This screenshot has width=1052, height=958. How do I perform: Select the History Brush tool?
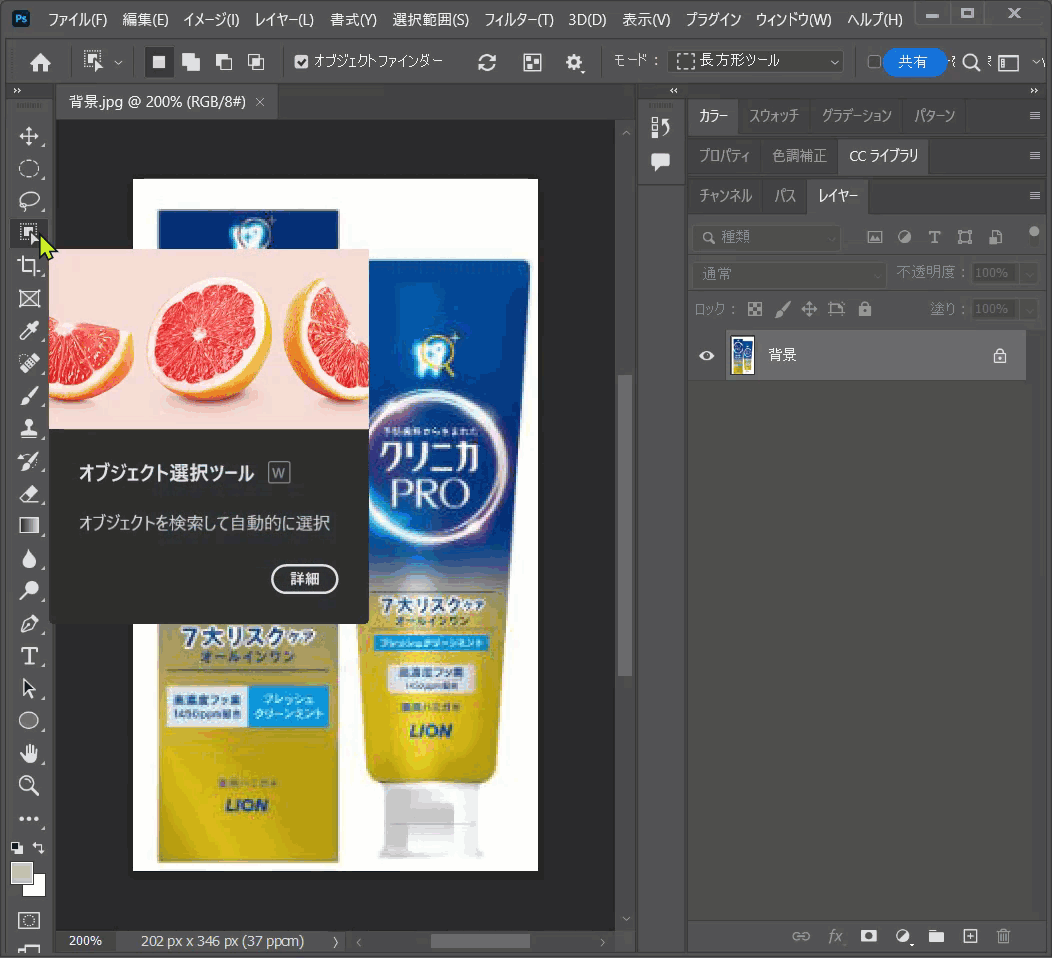[29, 461]
